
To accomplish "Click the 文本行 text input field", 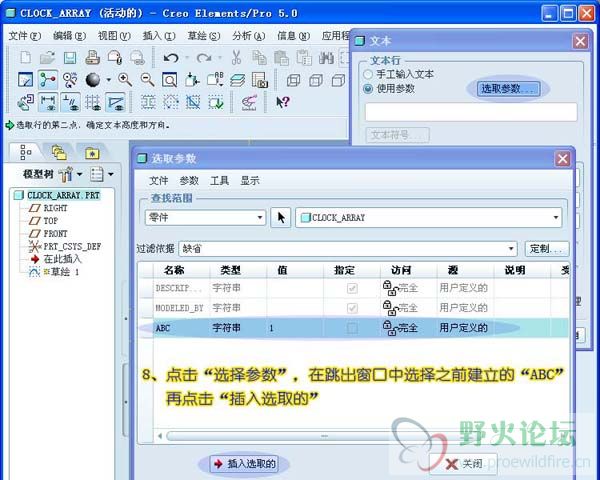I will (x=471, y=112).
